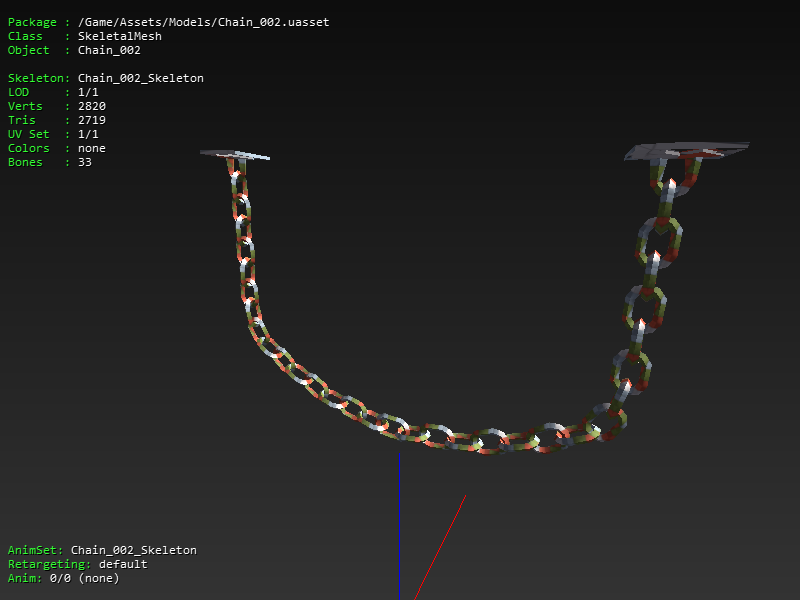This screenshot has height=600, width=800.
Task: Select the Skeleton value Chain_002_Skeleton
Action: [x=141, y=78]
